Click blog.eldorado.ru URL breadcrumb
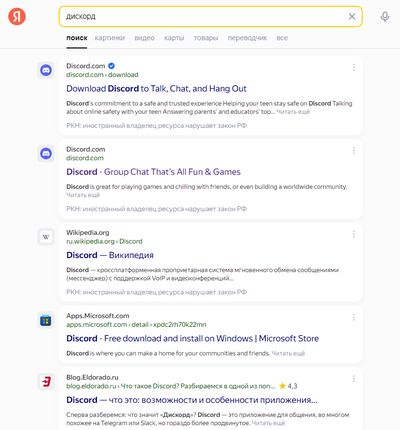This screenshot has width=400, height=430. (171, 386)
